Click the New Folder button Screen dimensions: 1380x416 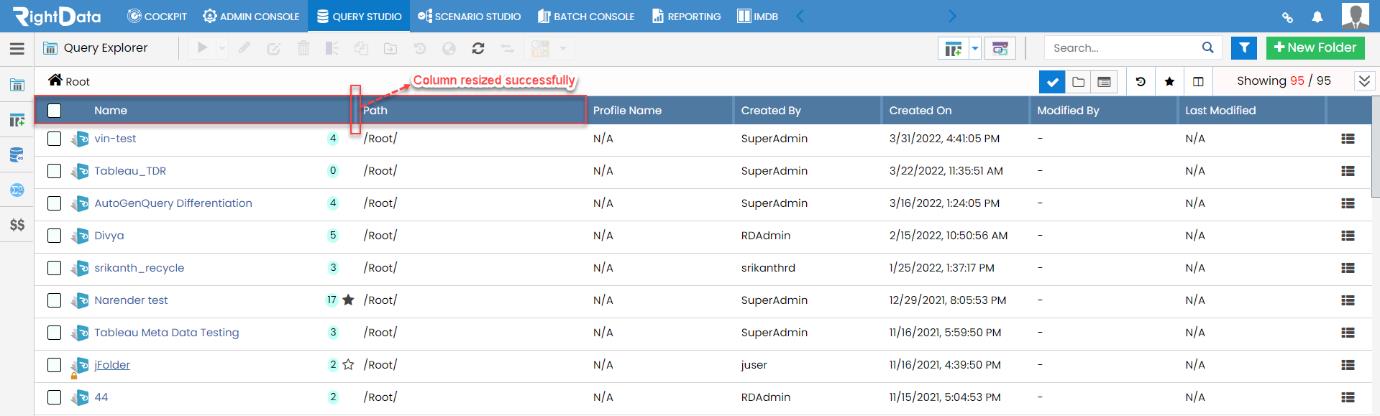(x=1314, y=47)
